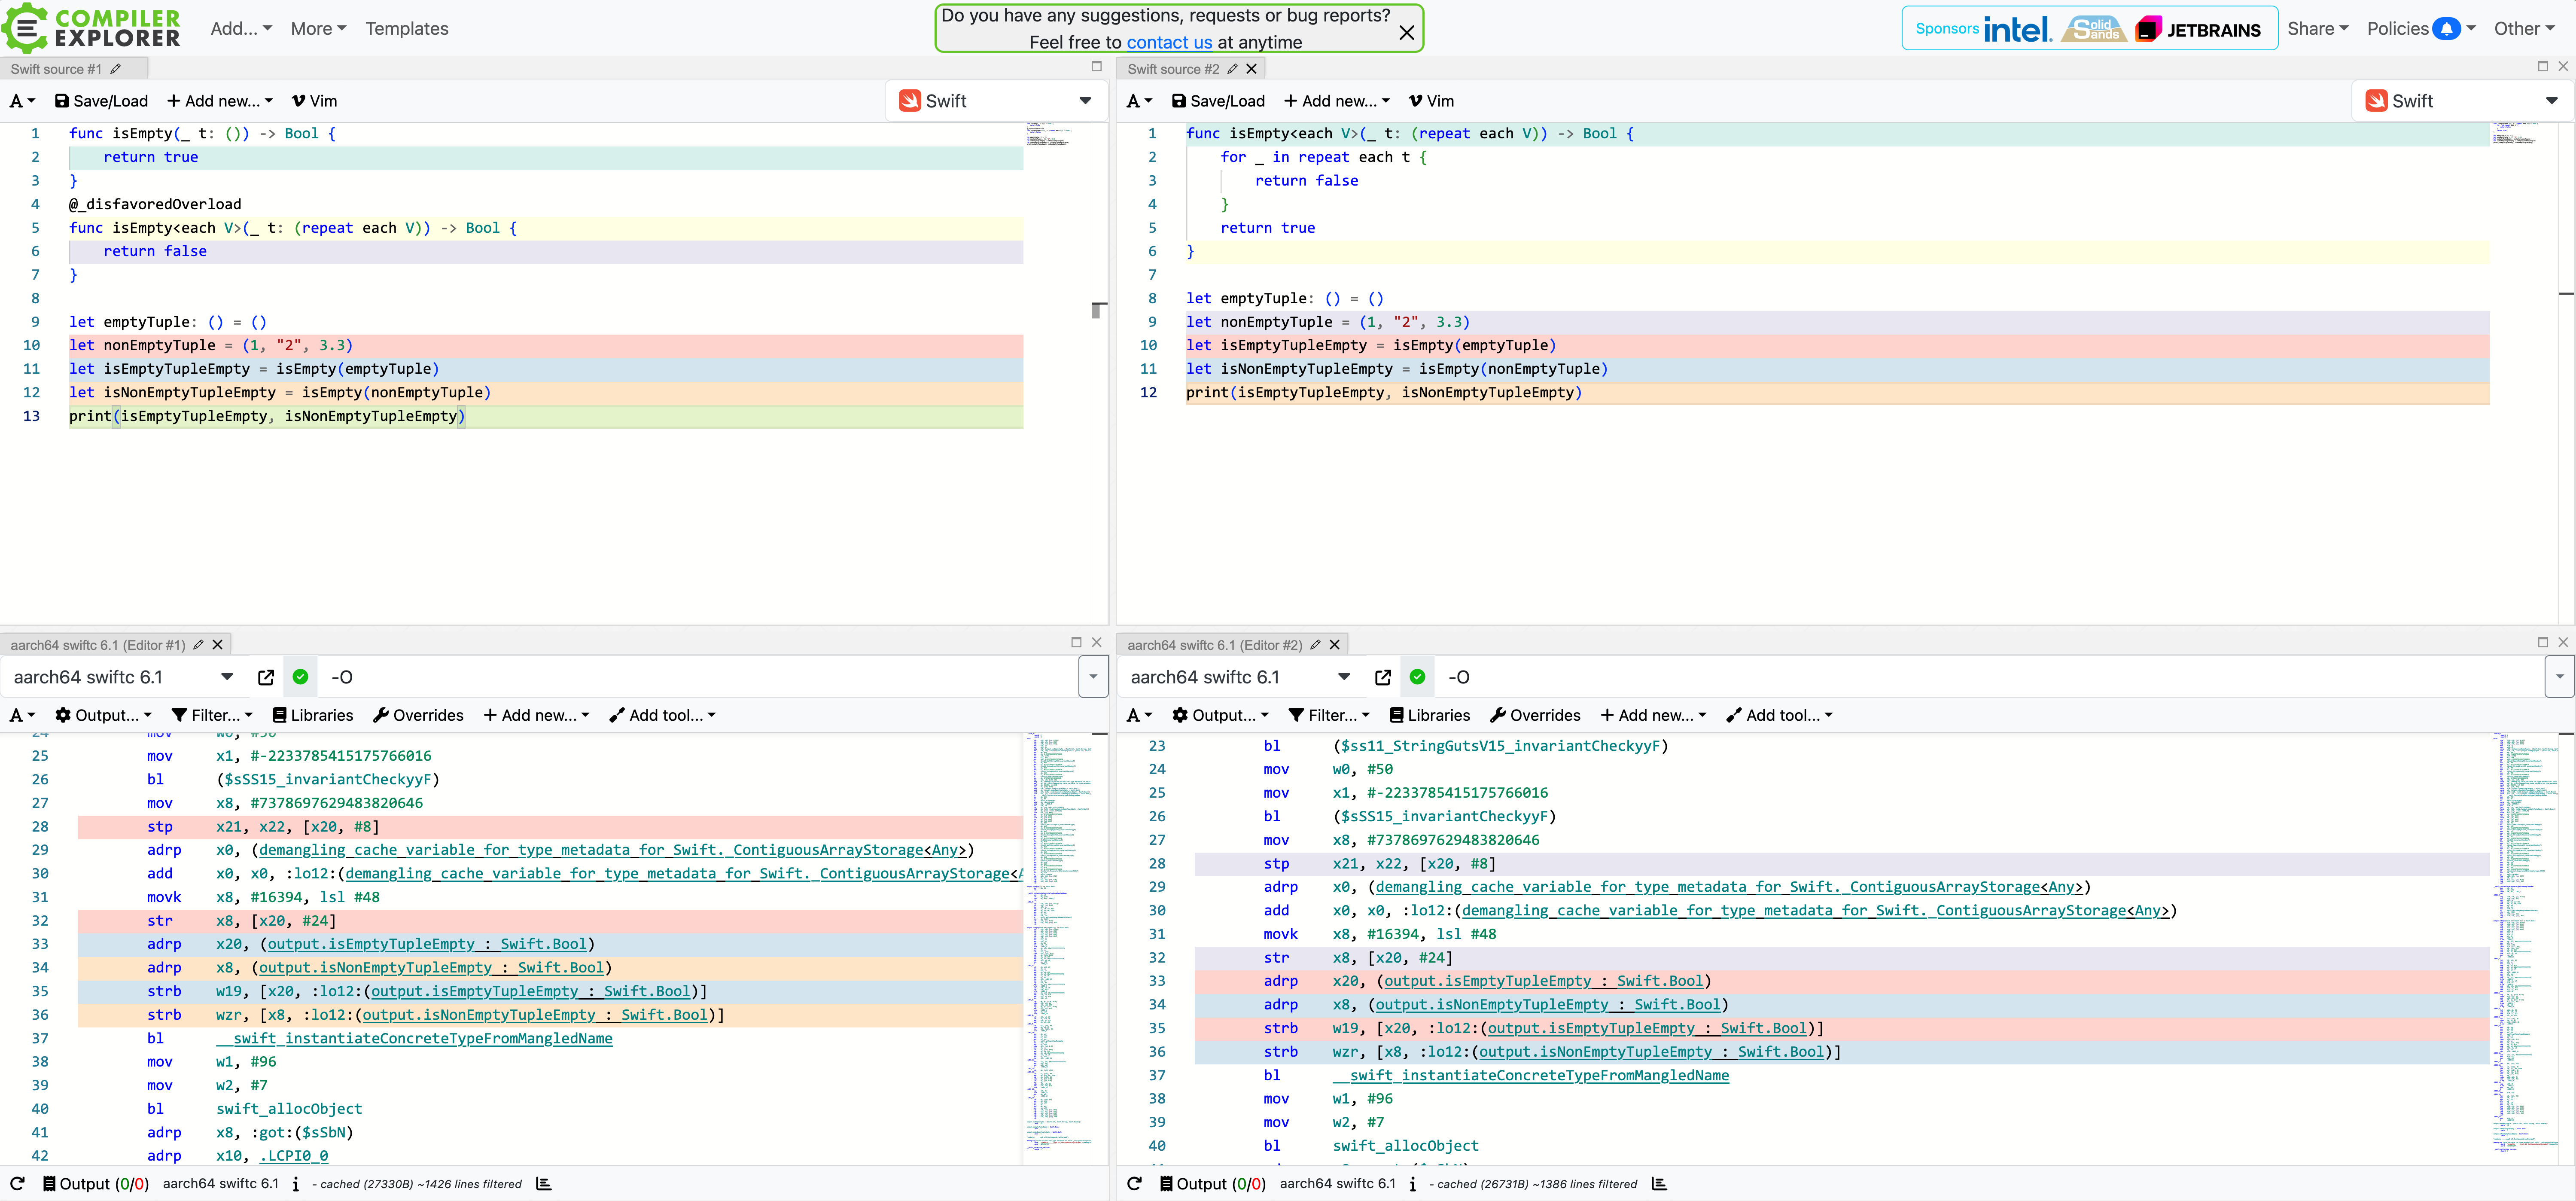Pop out compiler picker for Editor #1
The width and height of the screenshot is (2576, 1201).
[x=265, y=677]
